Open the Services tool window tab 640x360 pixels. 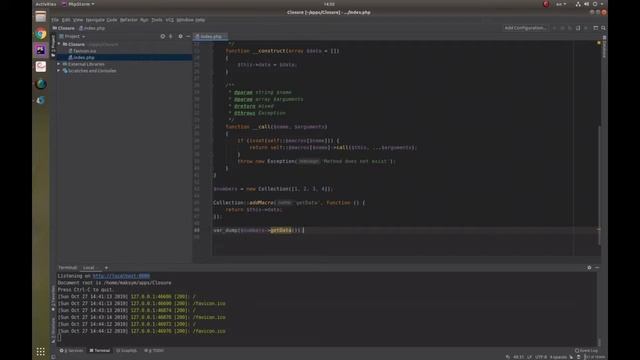pos(71,351)
